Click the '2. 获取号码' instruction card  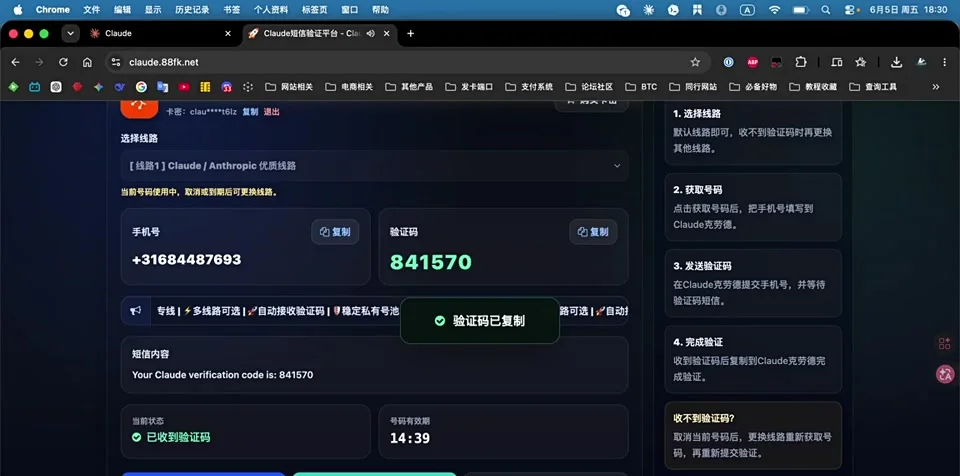click(753, 207)
